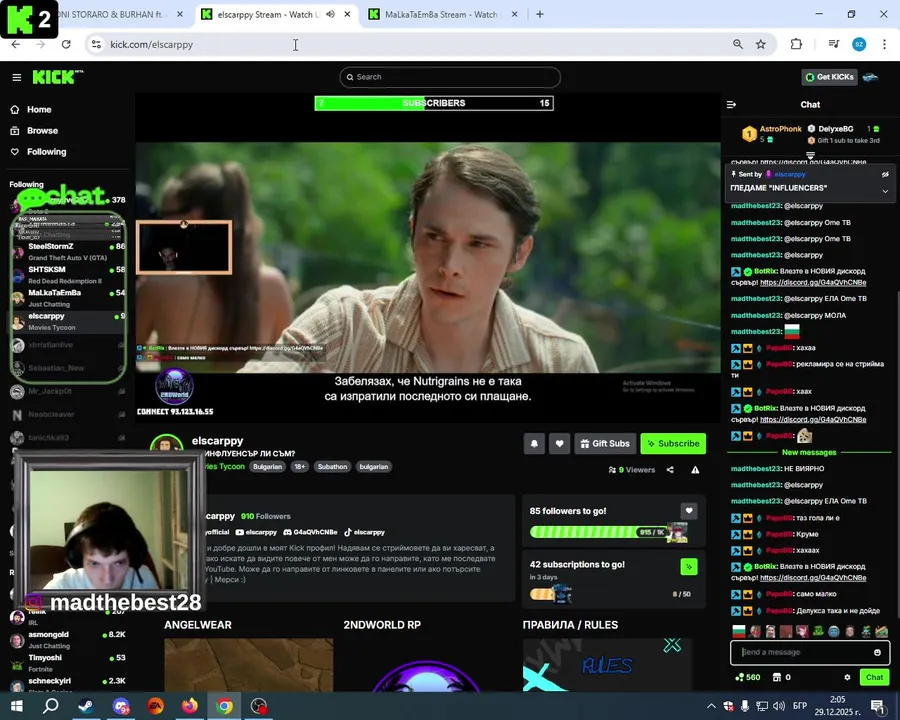900x720 pixels.
Task: Toggle the channel notification bell
Action: pos(534,444)
